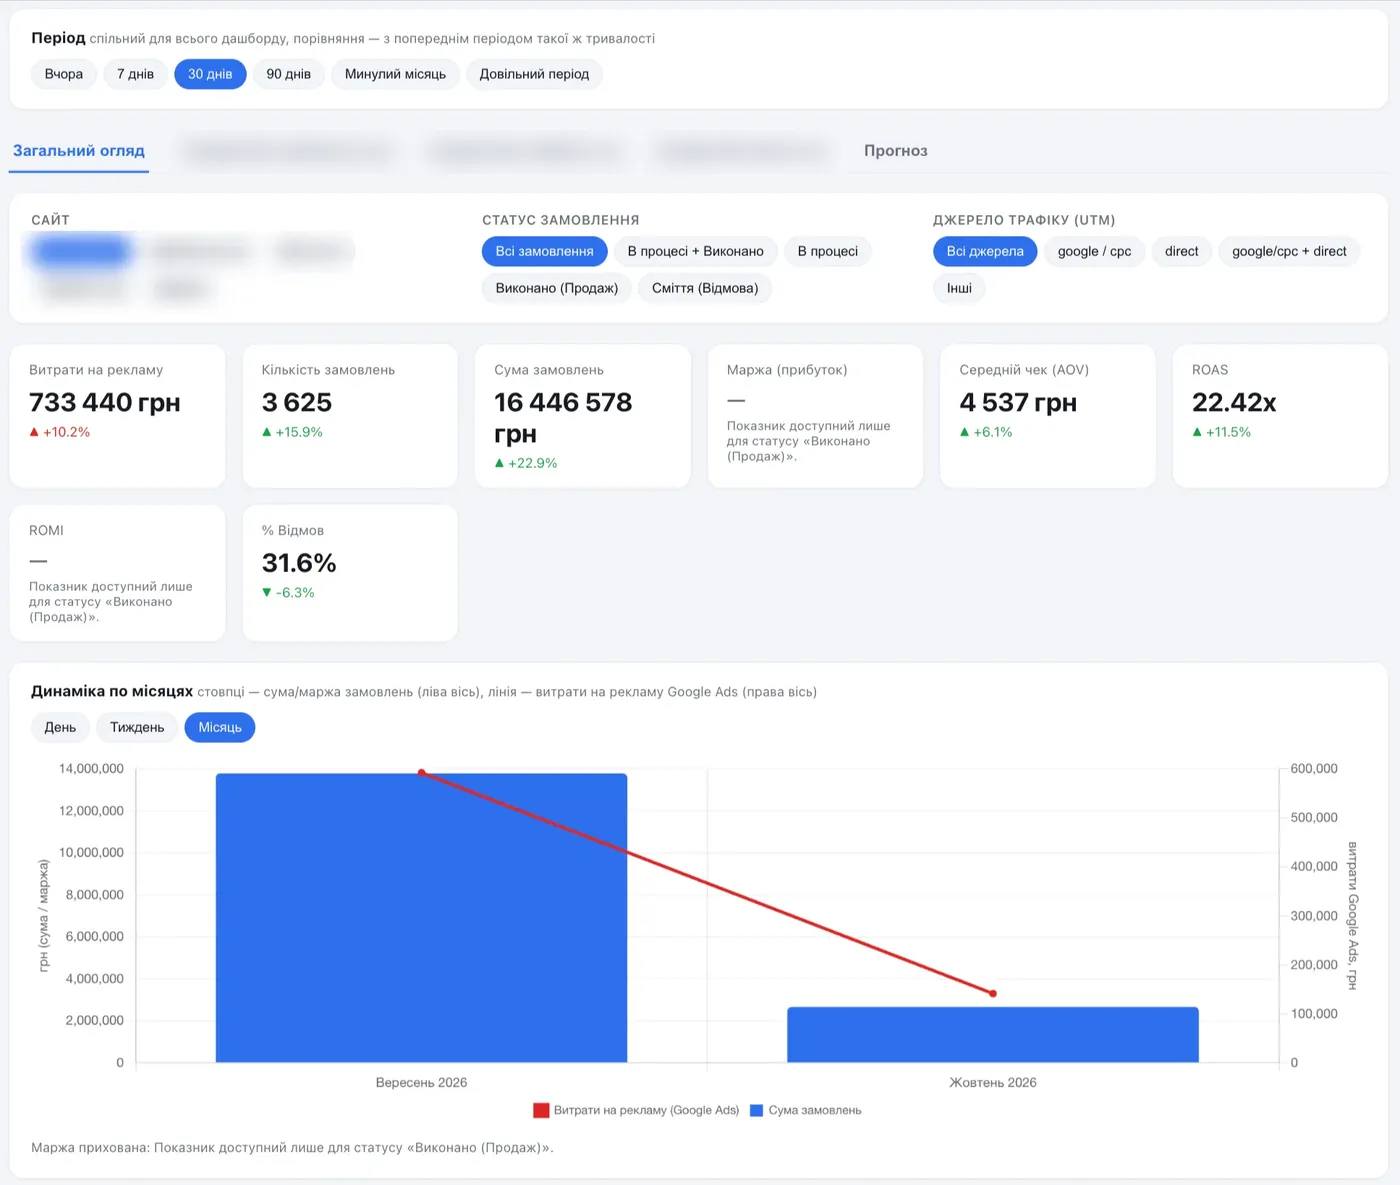The image size is (1400, 1185).
Task: Click the "-6.3%" refusal change indicator
Action: click(x=288, y=593)
